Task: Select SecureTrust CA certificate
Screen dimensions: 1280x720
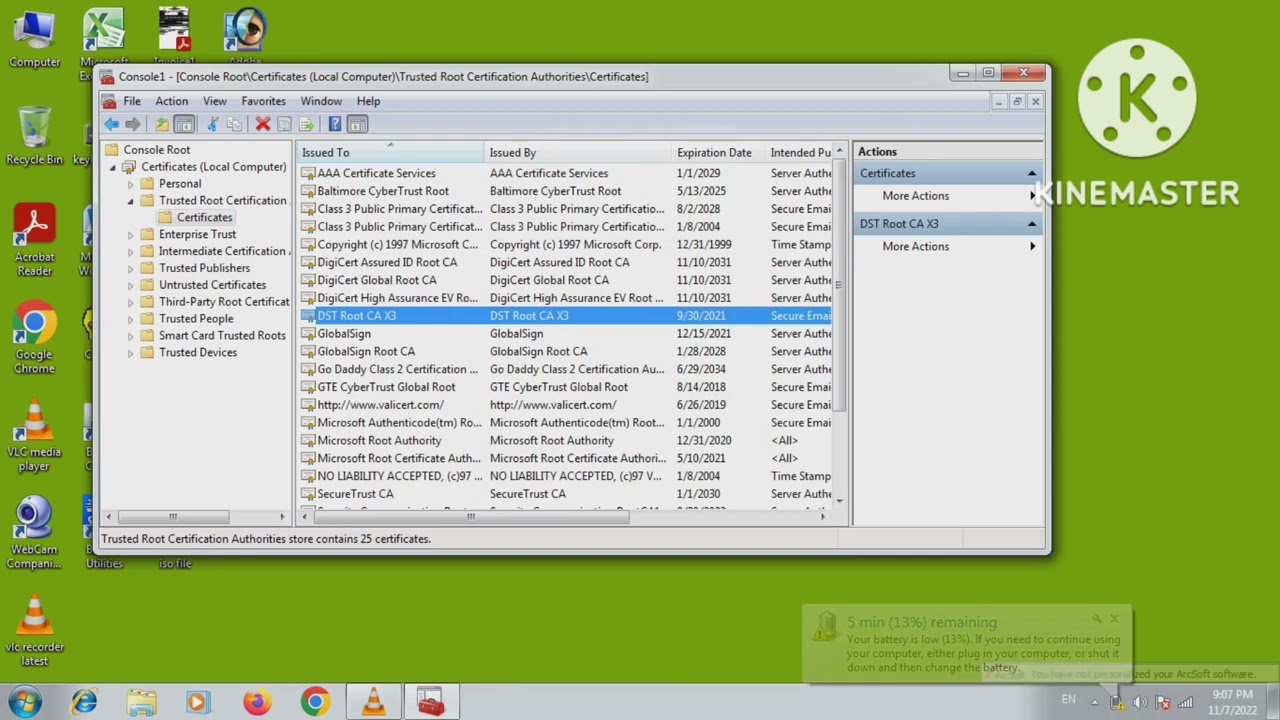Action: (x=565, y=494)
